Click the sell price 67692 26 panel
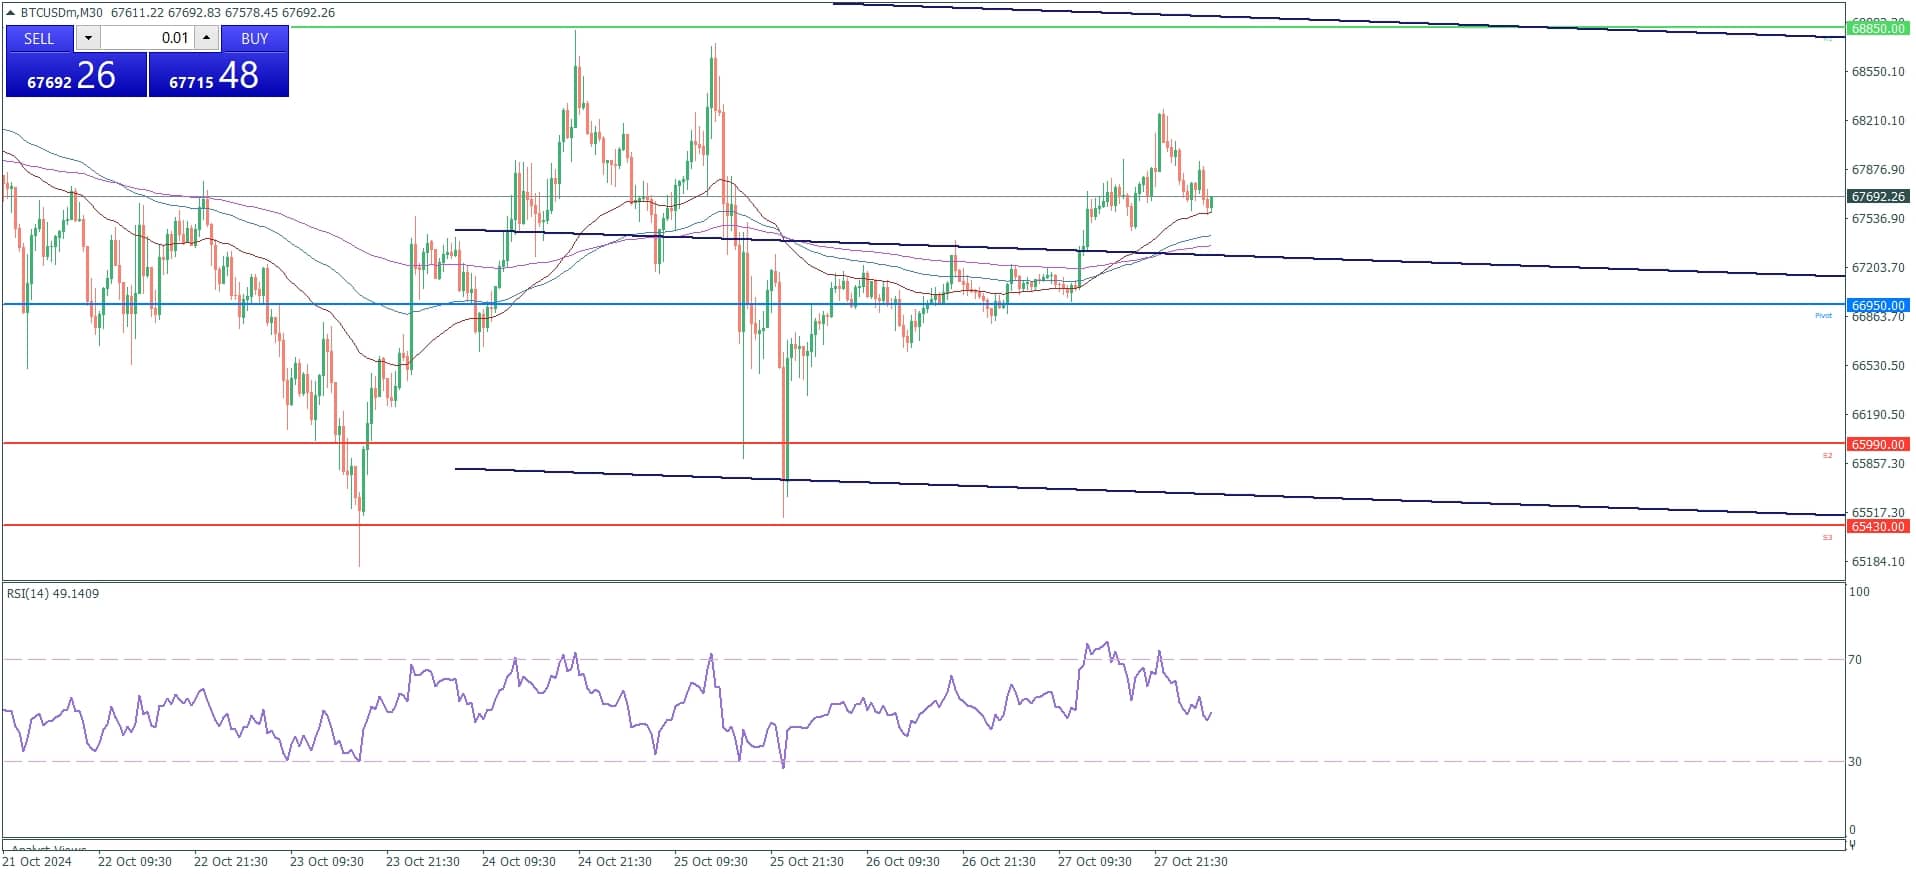 pyautogui.click(x=76, y=75)
